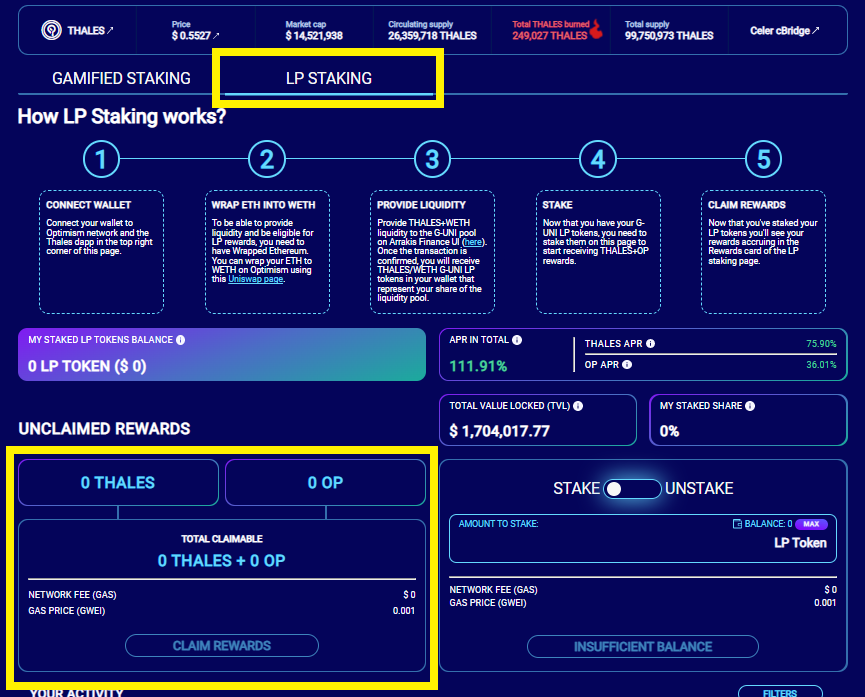
Task: Click the Insufficient Balance button
Action: click(x=643, y=647)
